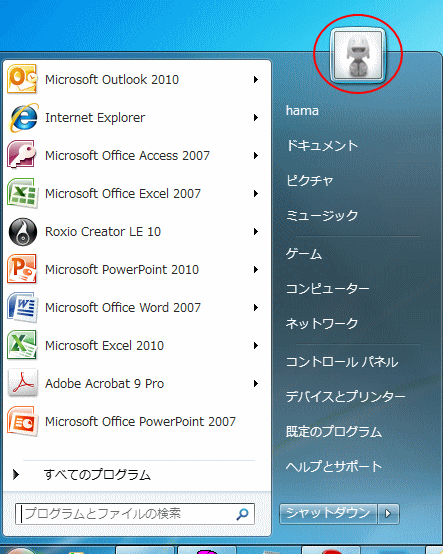Open Microsoft PowerPoint 2010 icon
The width and height of the screenshot is (443, 554).
[22, 269]
